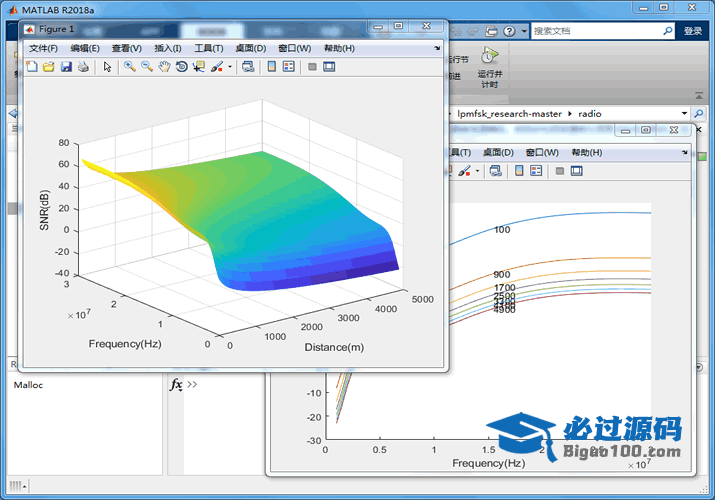
Task: Click the Zoom Out magnifier in Figure 1
Action: pos(147,67)
